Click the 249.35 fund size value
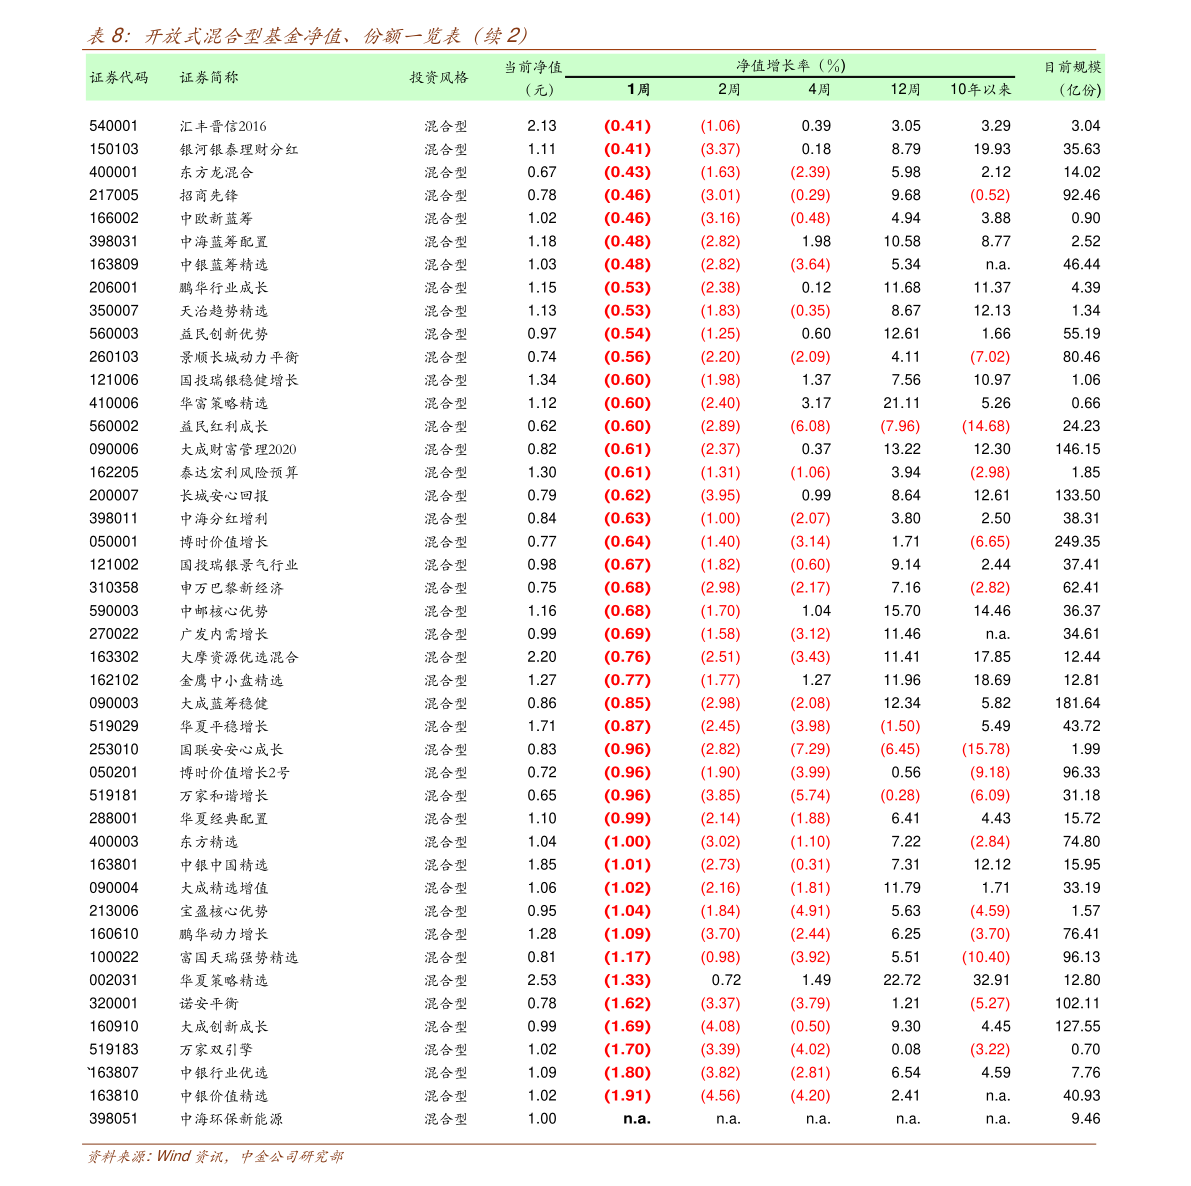 [1077, 542]
